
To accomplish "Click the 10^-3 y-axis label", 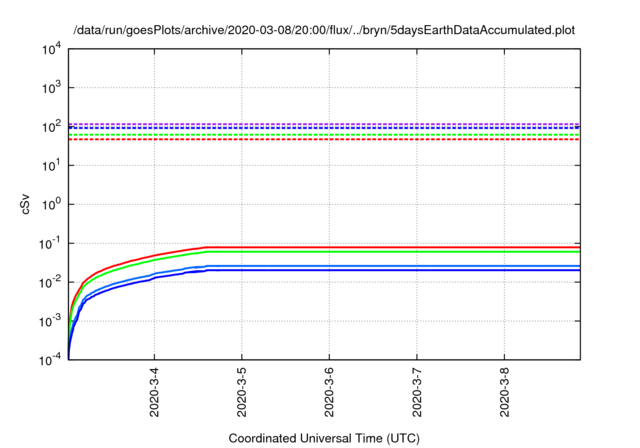I will coord(50,322).
